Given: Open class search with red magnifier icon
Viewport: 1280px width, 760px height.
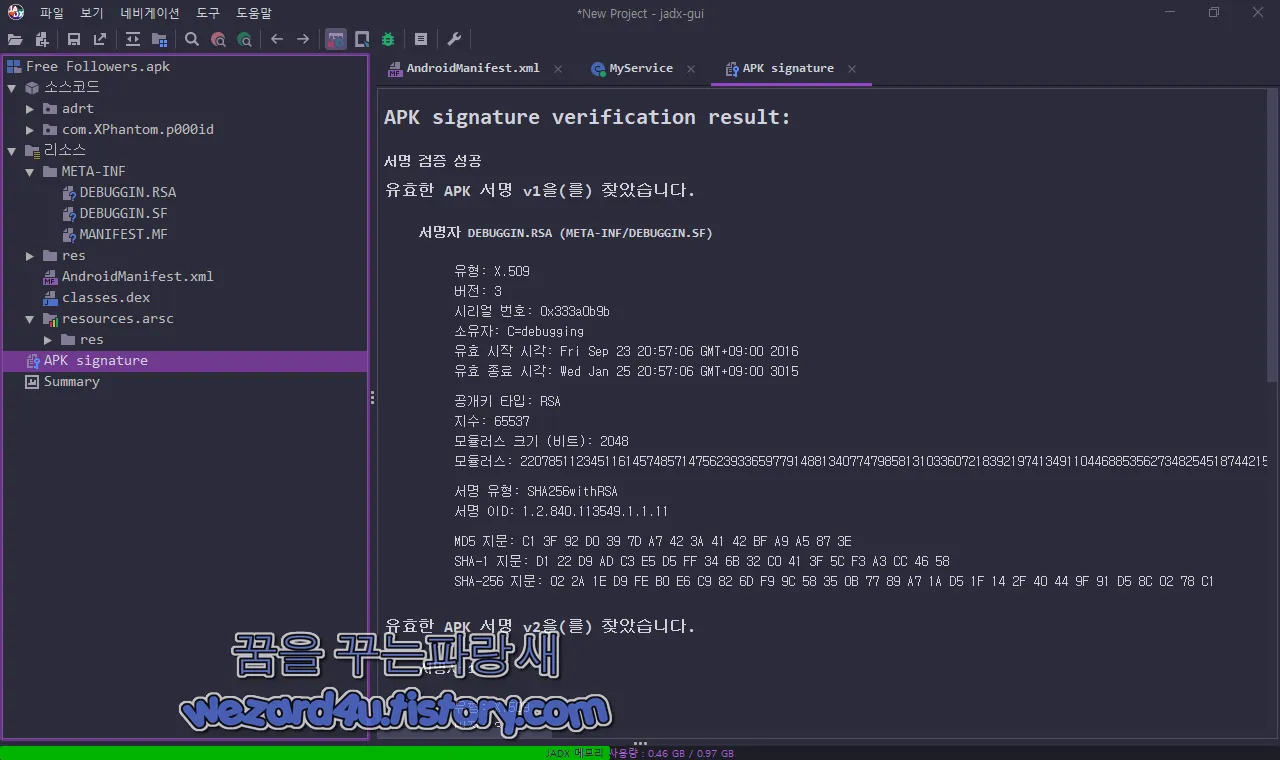Looking at the screenshot, I should (218, 39).
